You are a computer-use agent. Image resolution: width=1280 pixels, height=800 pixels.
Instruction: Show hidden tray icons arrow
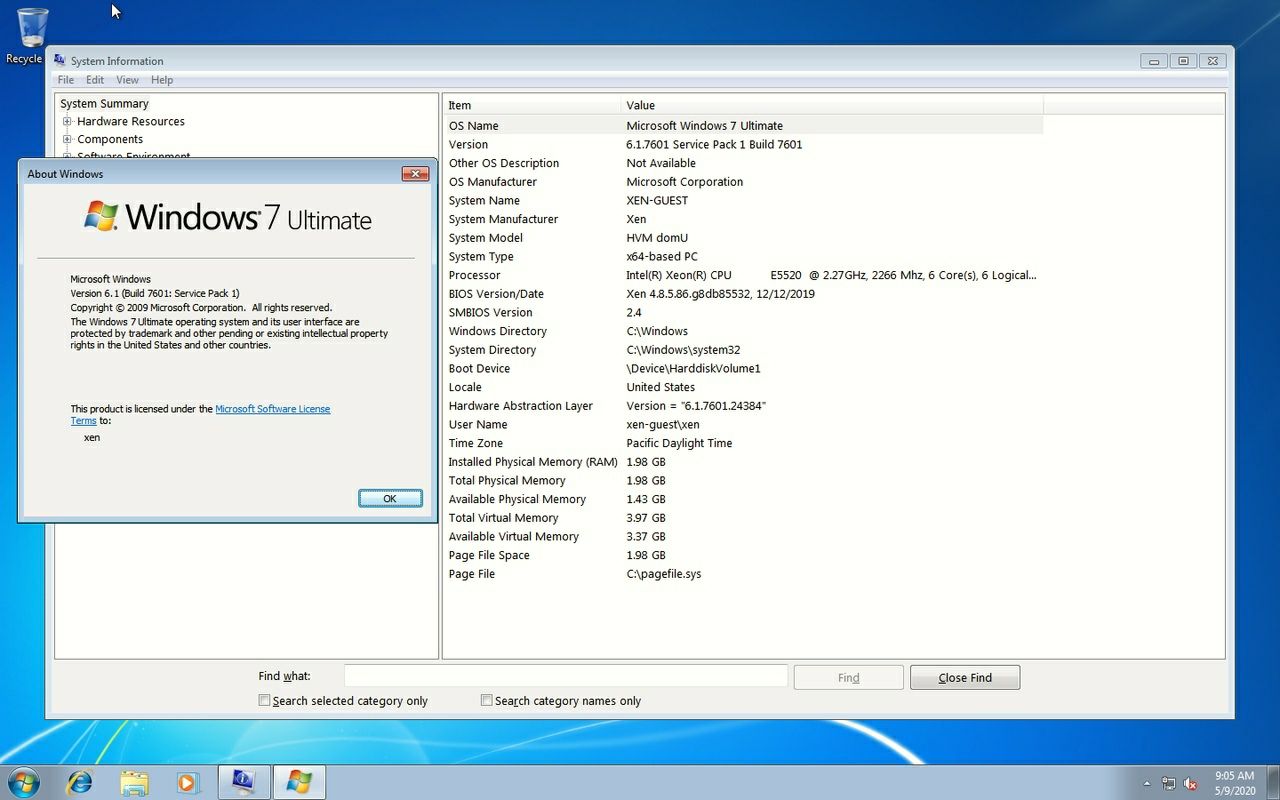(1146, 783)
